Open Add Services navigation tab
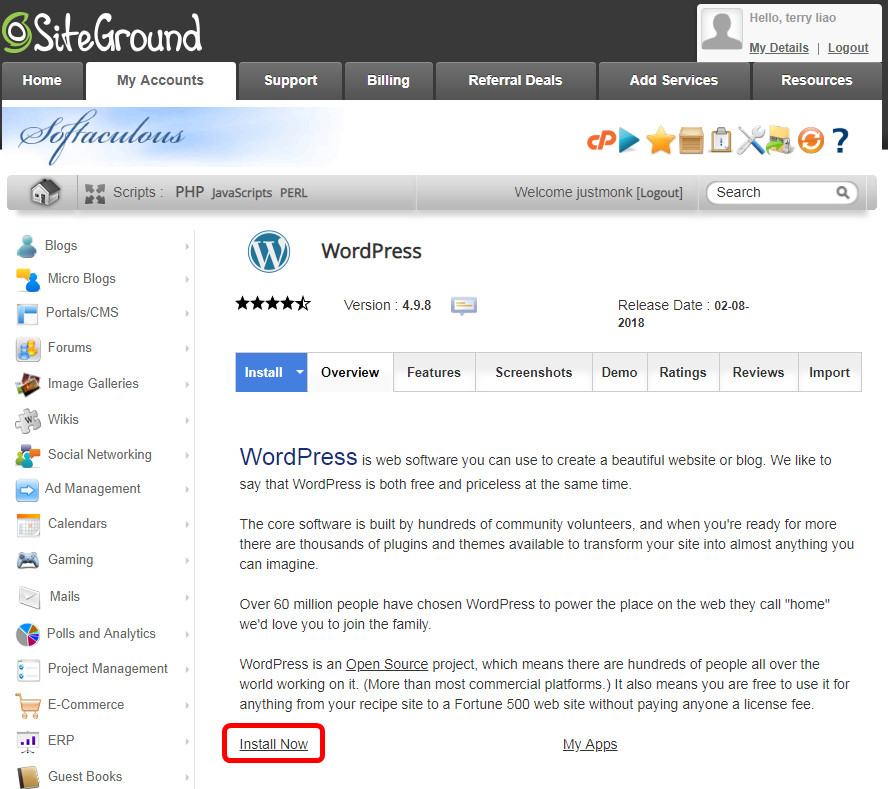Viewport: 888px width, 789px height. (674, 80)
